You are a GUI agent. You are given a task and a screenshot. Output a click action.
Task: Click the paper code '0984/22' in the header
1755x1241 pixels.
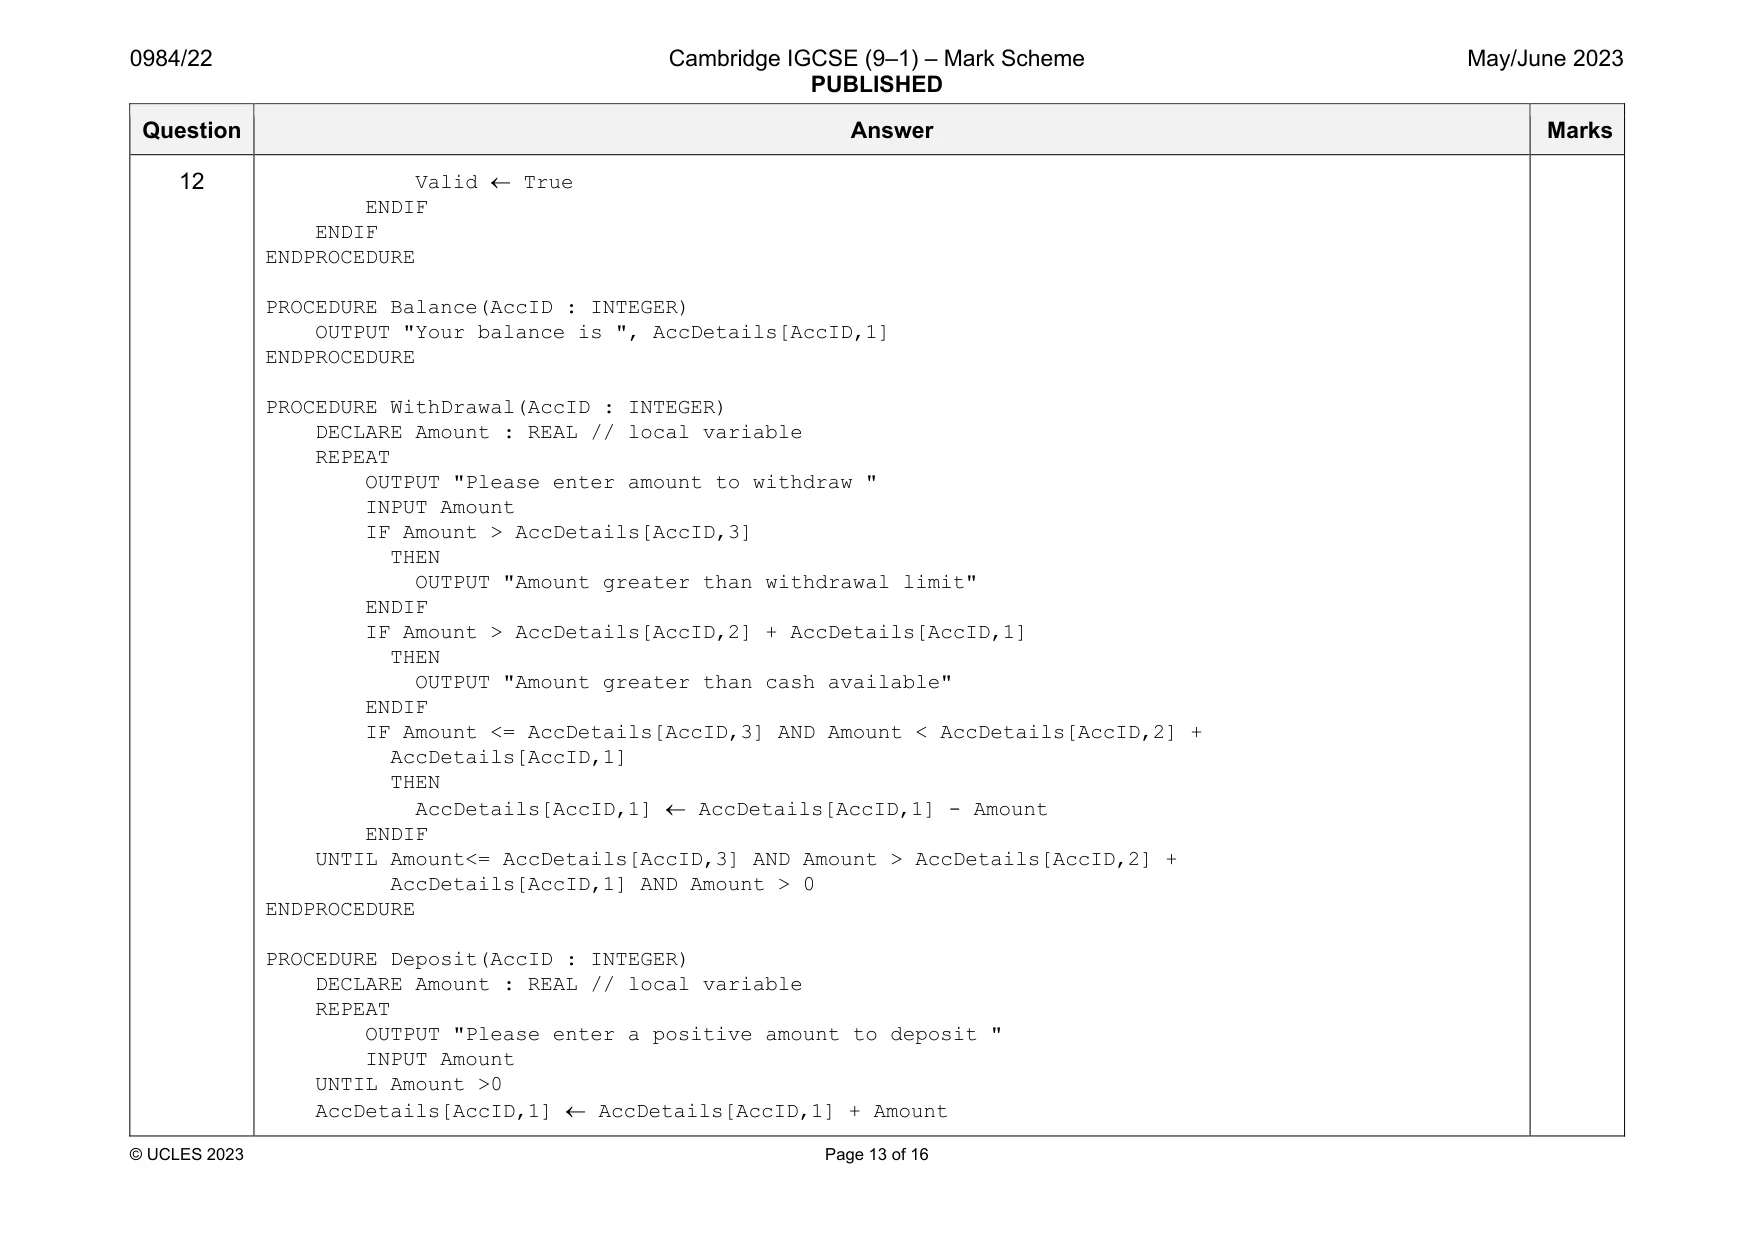171,58
